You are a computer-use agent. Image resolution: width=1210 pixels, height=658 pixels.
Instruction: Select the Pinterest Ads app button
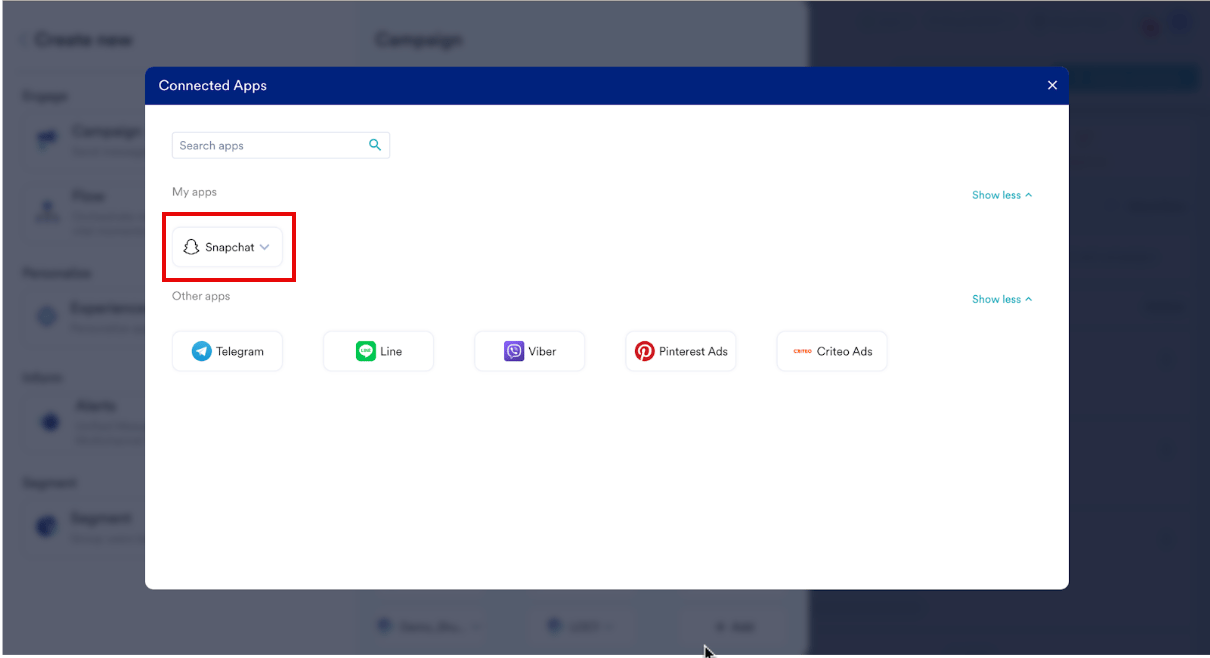(x=681, y=351)
